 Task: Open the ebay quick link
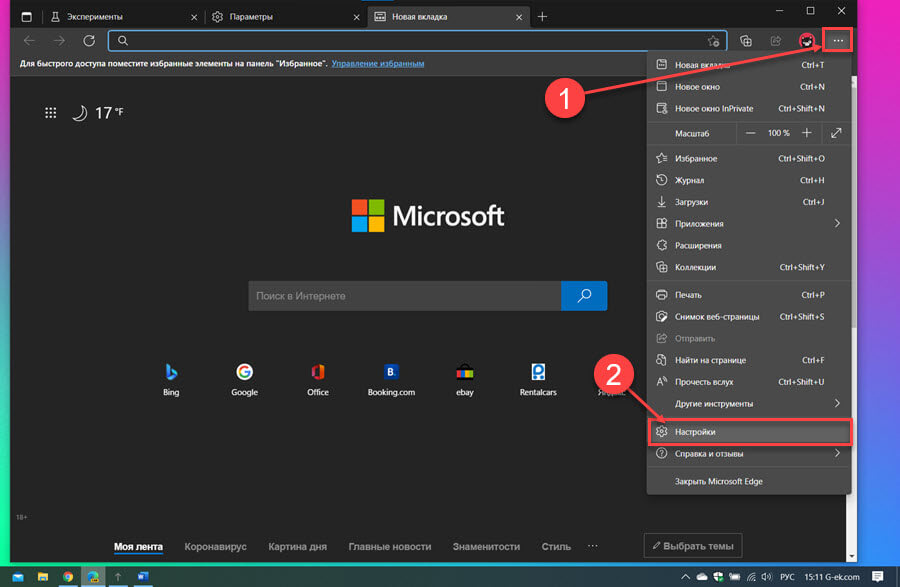point(464,380)
